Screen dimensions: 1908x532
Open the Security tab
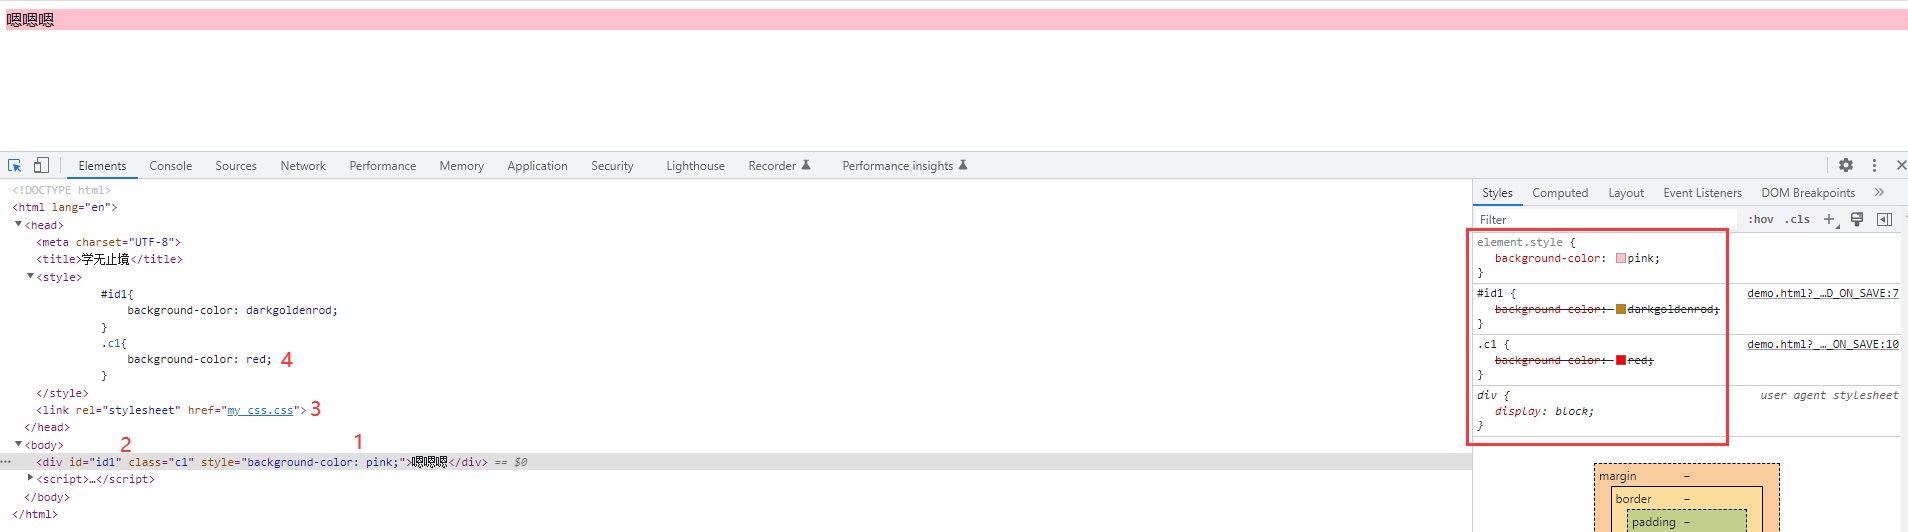coord(612,166)
